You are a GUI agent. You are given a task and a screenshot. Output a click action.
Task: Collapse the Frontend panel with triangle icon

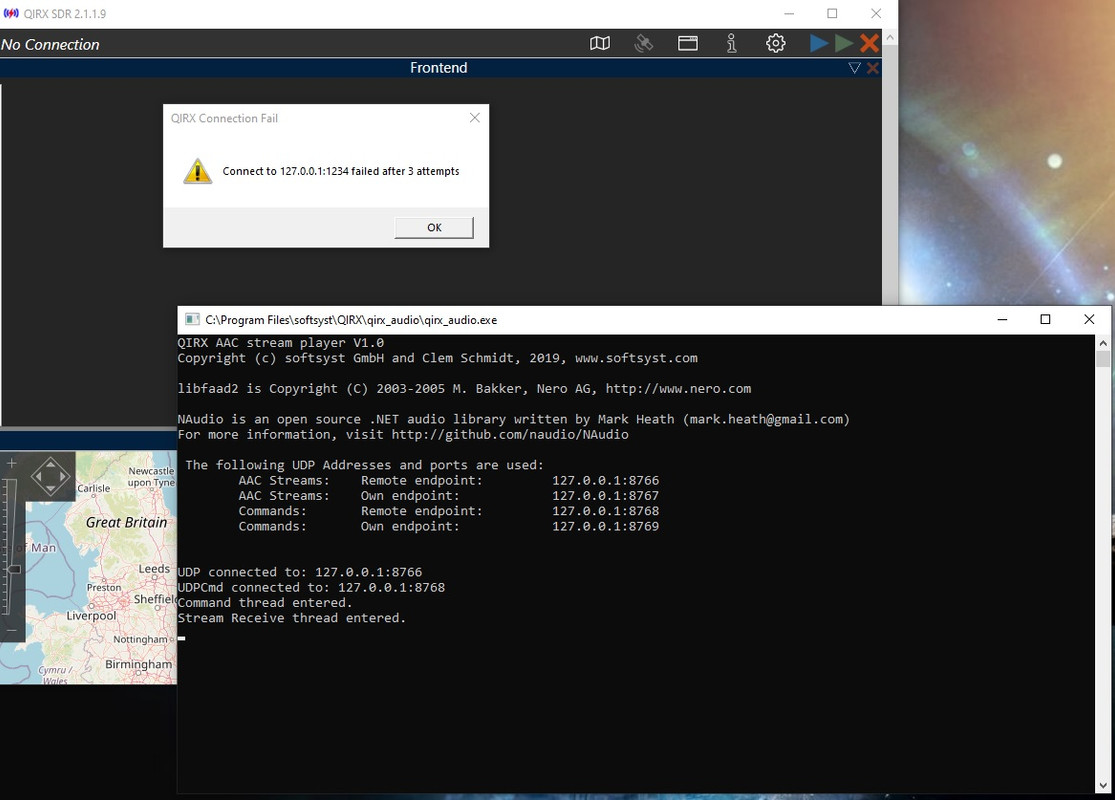855,68
